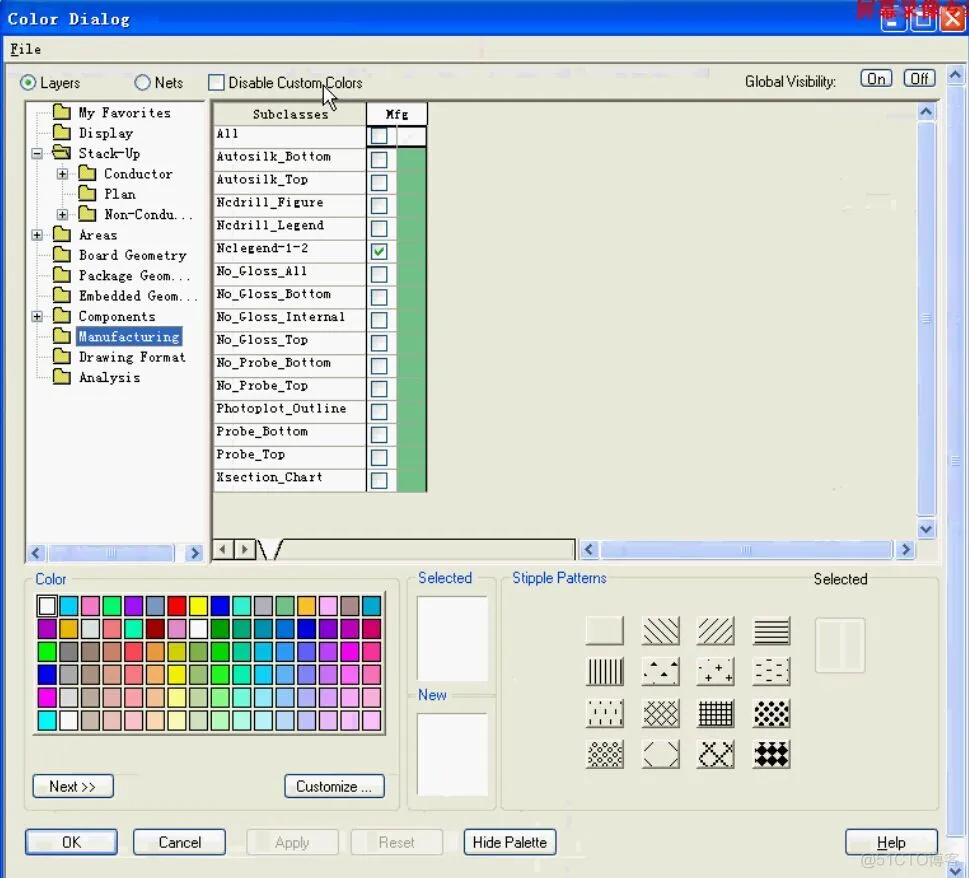This screenshot has height=878, width=969.
Task: Select the crosshatch diamond stipple pattern
Action: pos(661,713)
